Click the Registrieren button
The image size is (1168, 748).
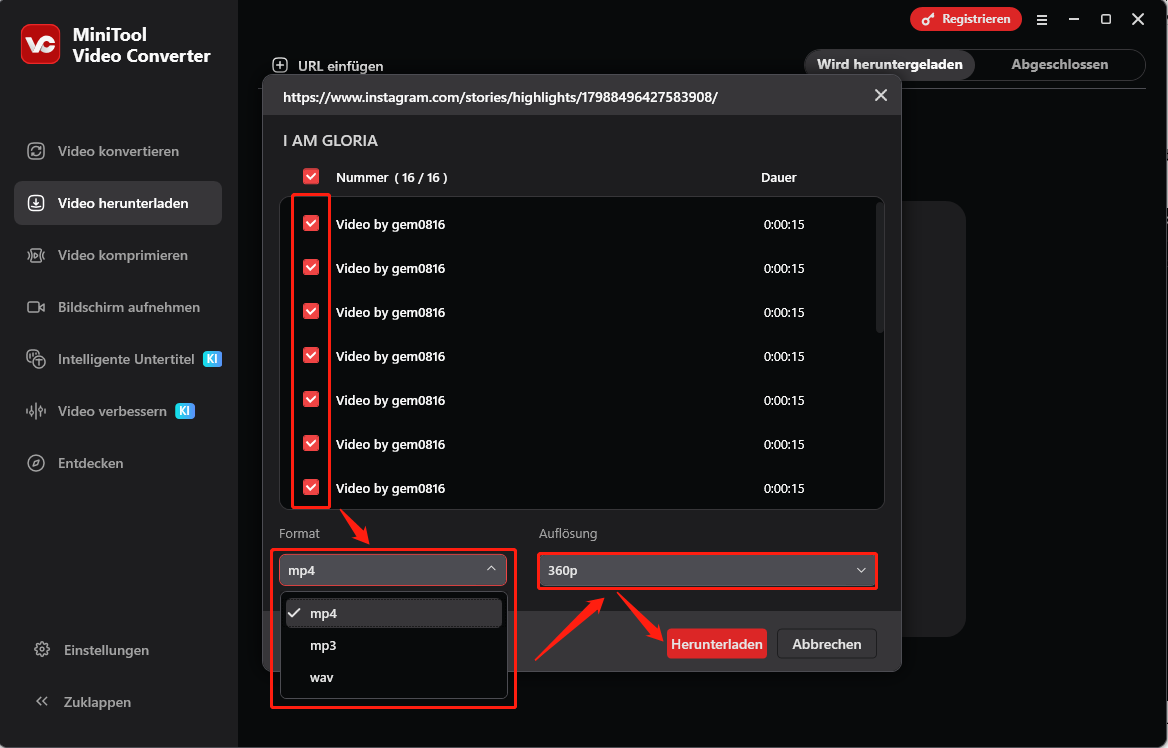click(x=965, y=19)
